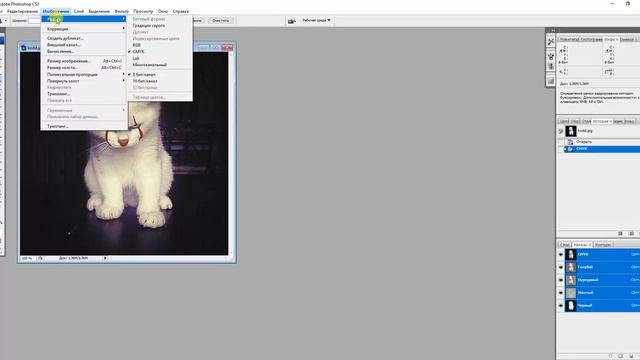Switch to the Навигатор tab
This screenshot has width=640, height=360.
[x=569, y=40]
